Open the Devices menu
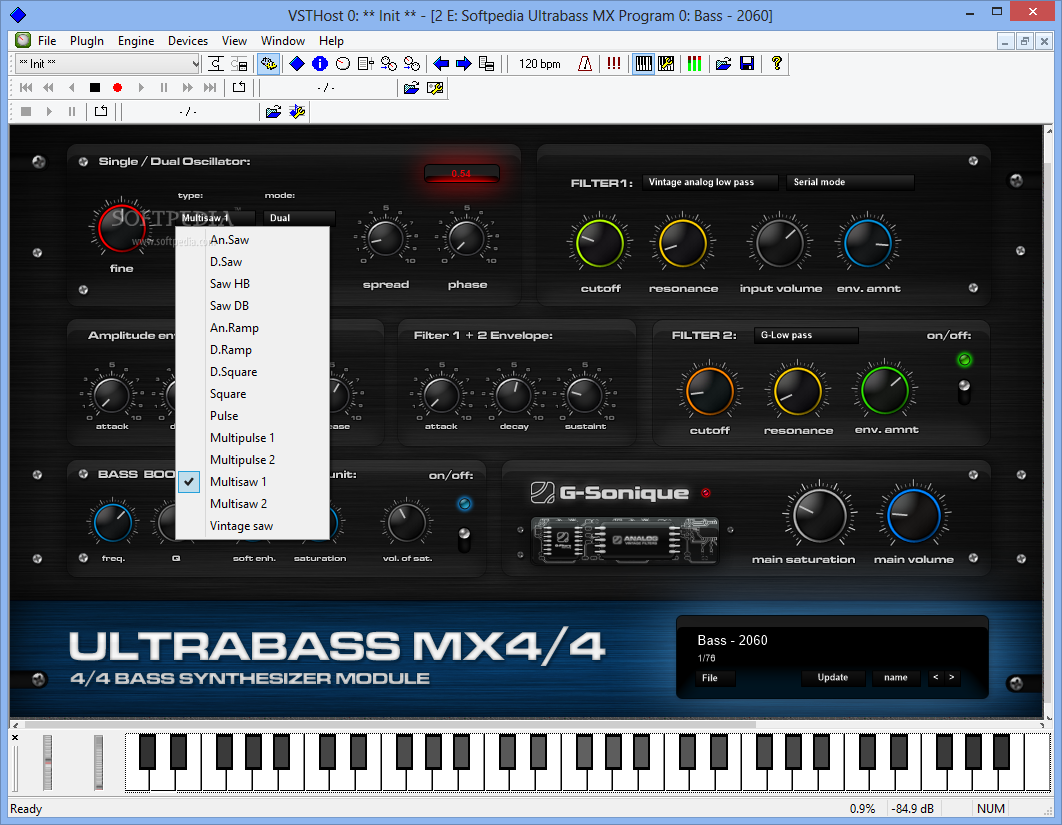The width and height of the screenshot is (1062, 825). (x=188, y=41)
